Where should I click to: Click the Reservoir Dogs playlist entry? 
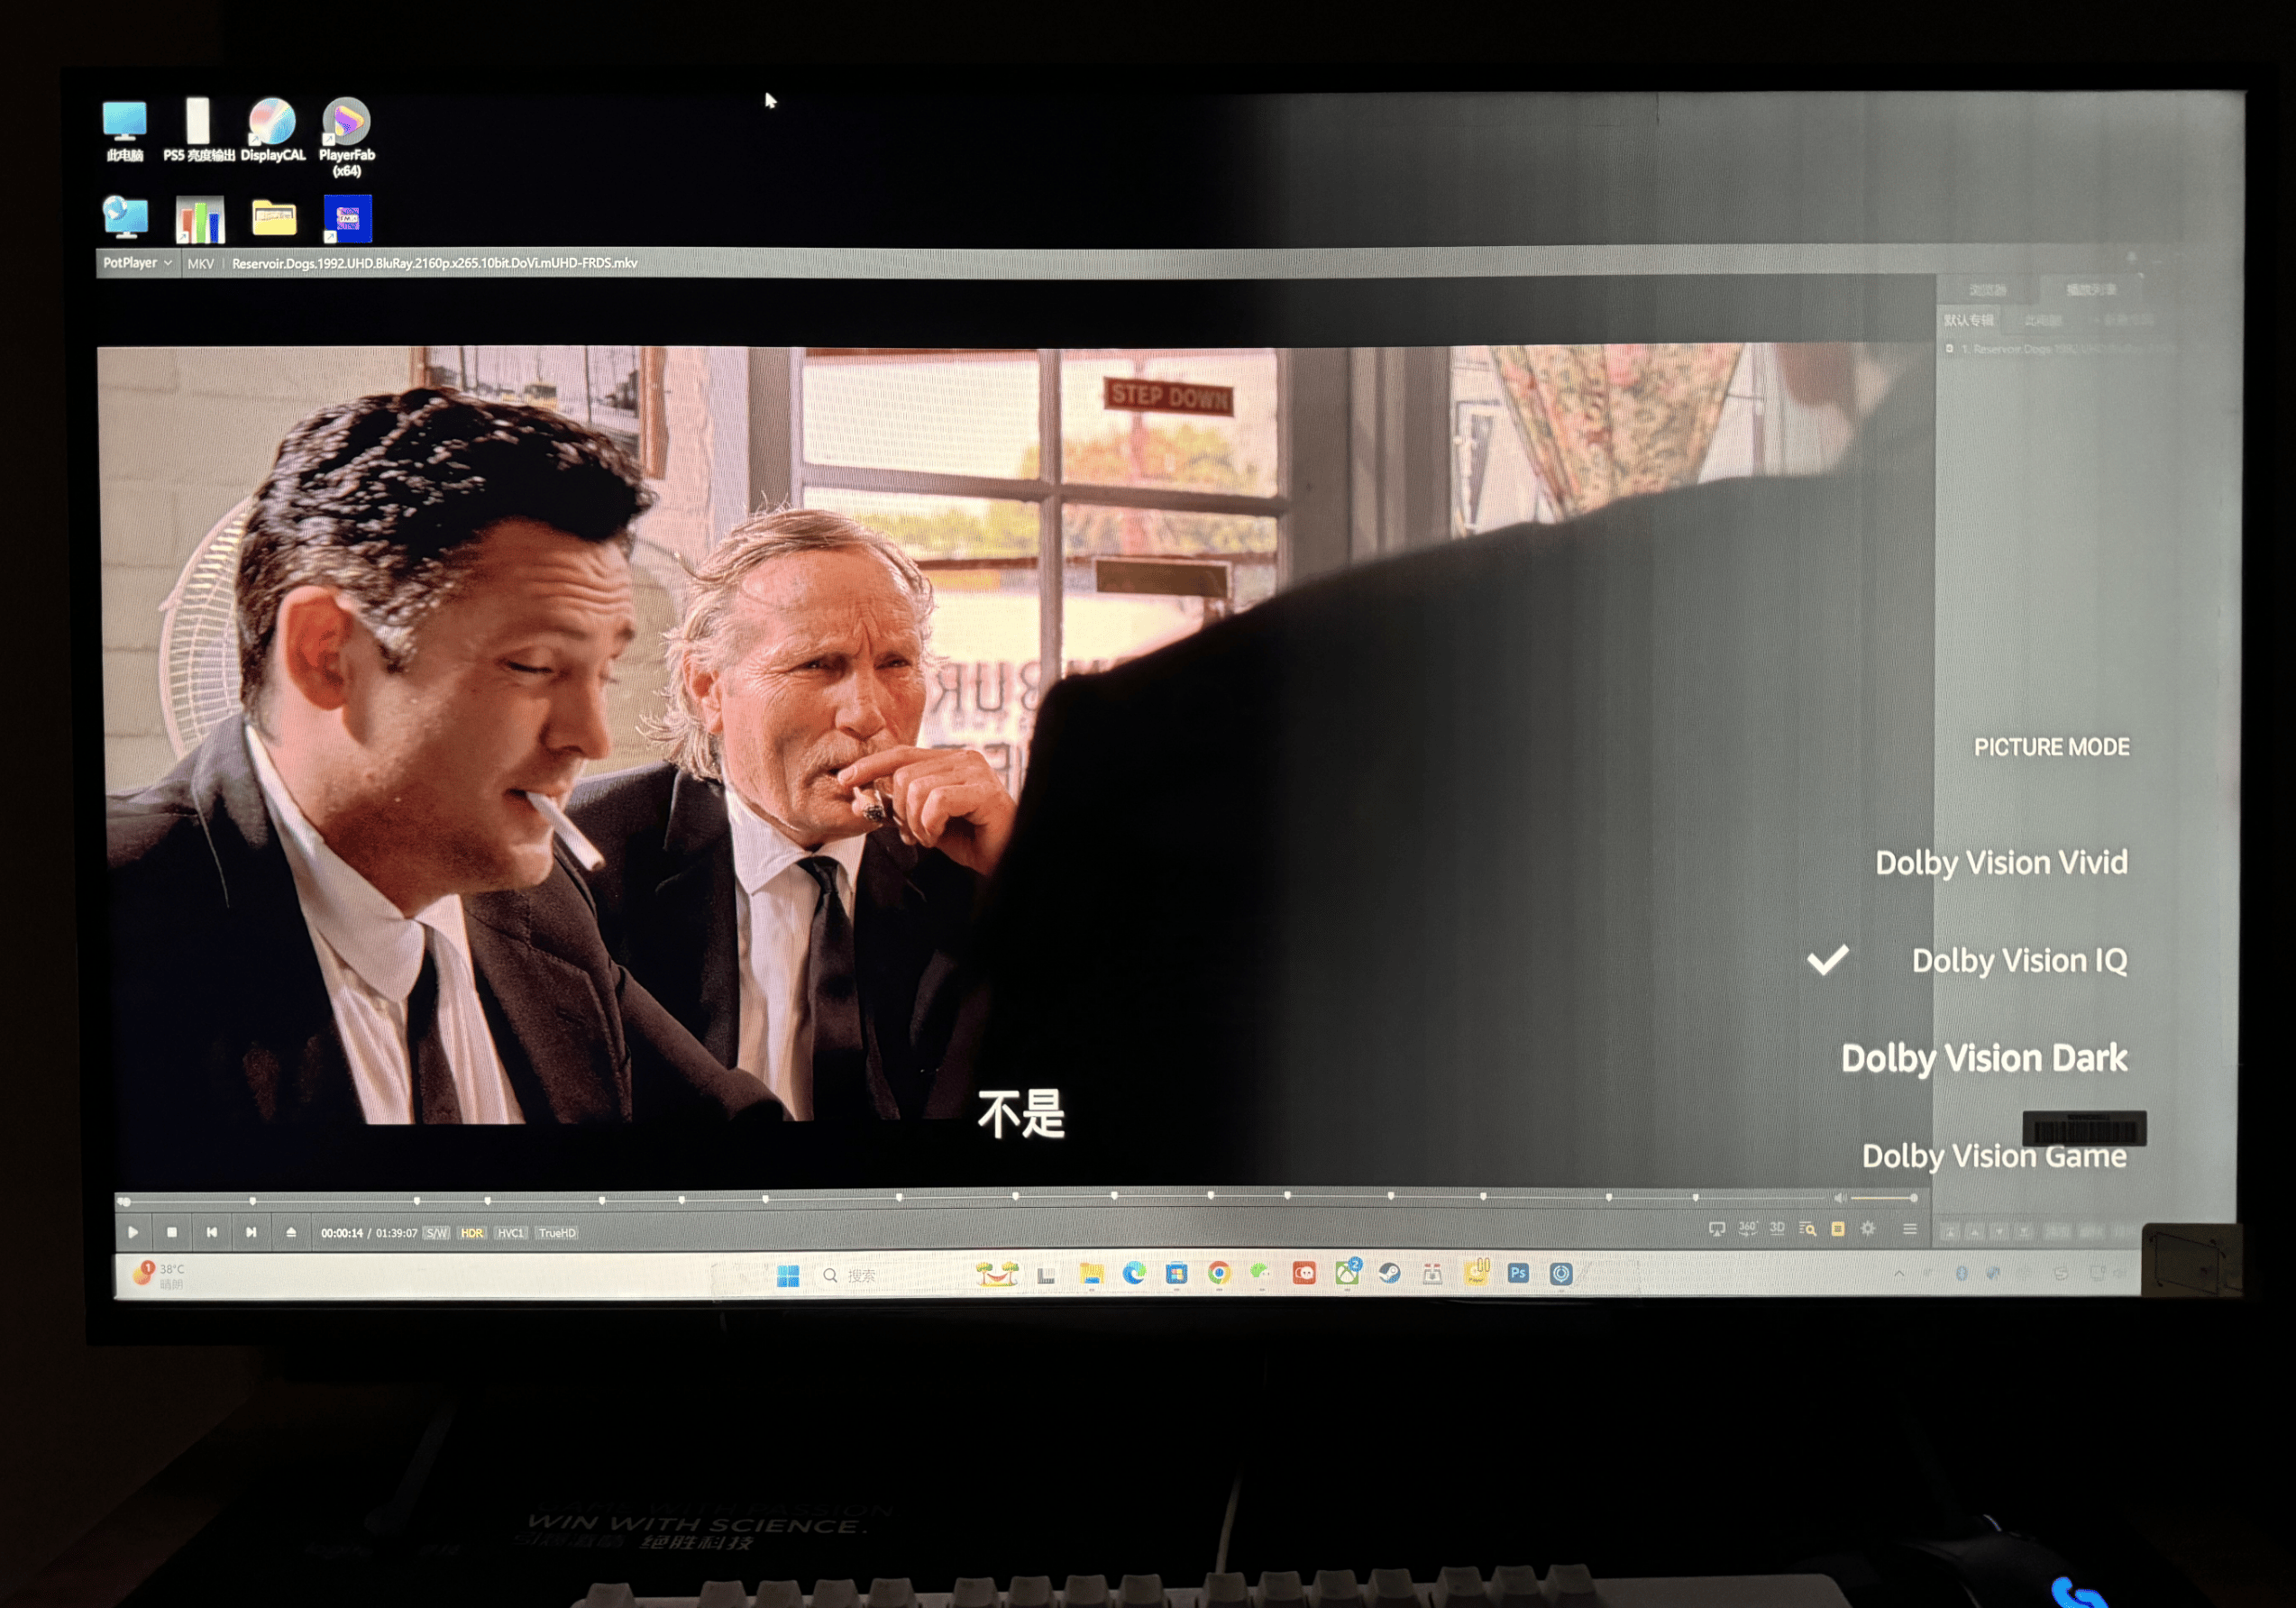(x=2060, y=349)
